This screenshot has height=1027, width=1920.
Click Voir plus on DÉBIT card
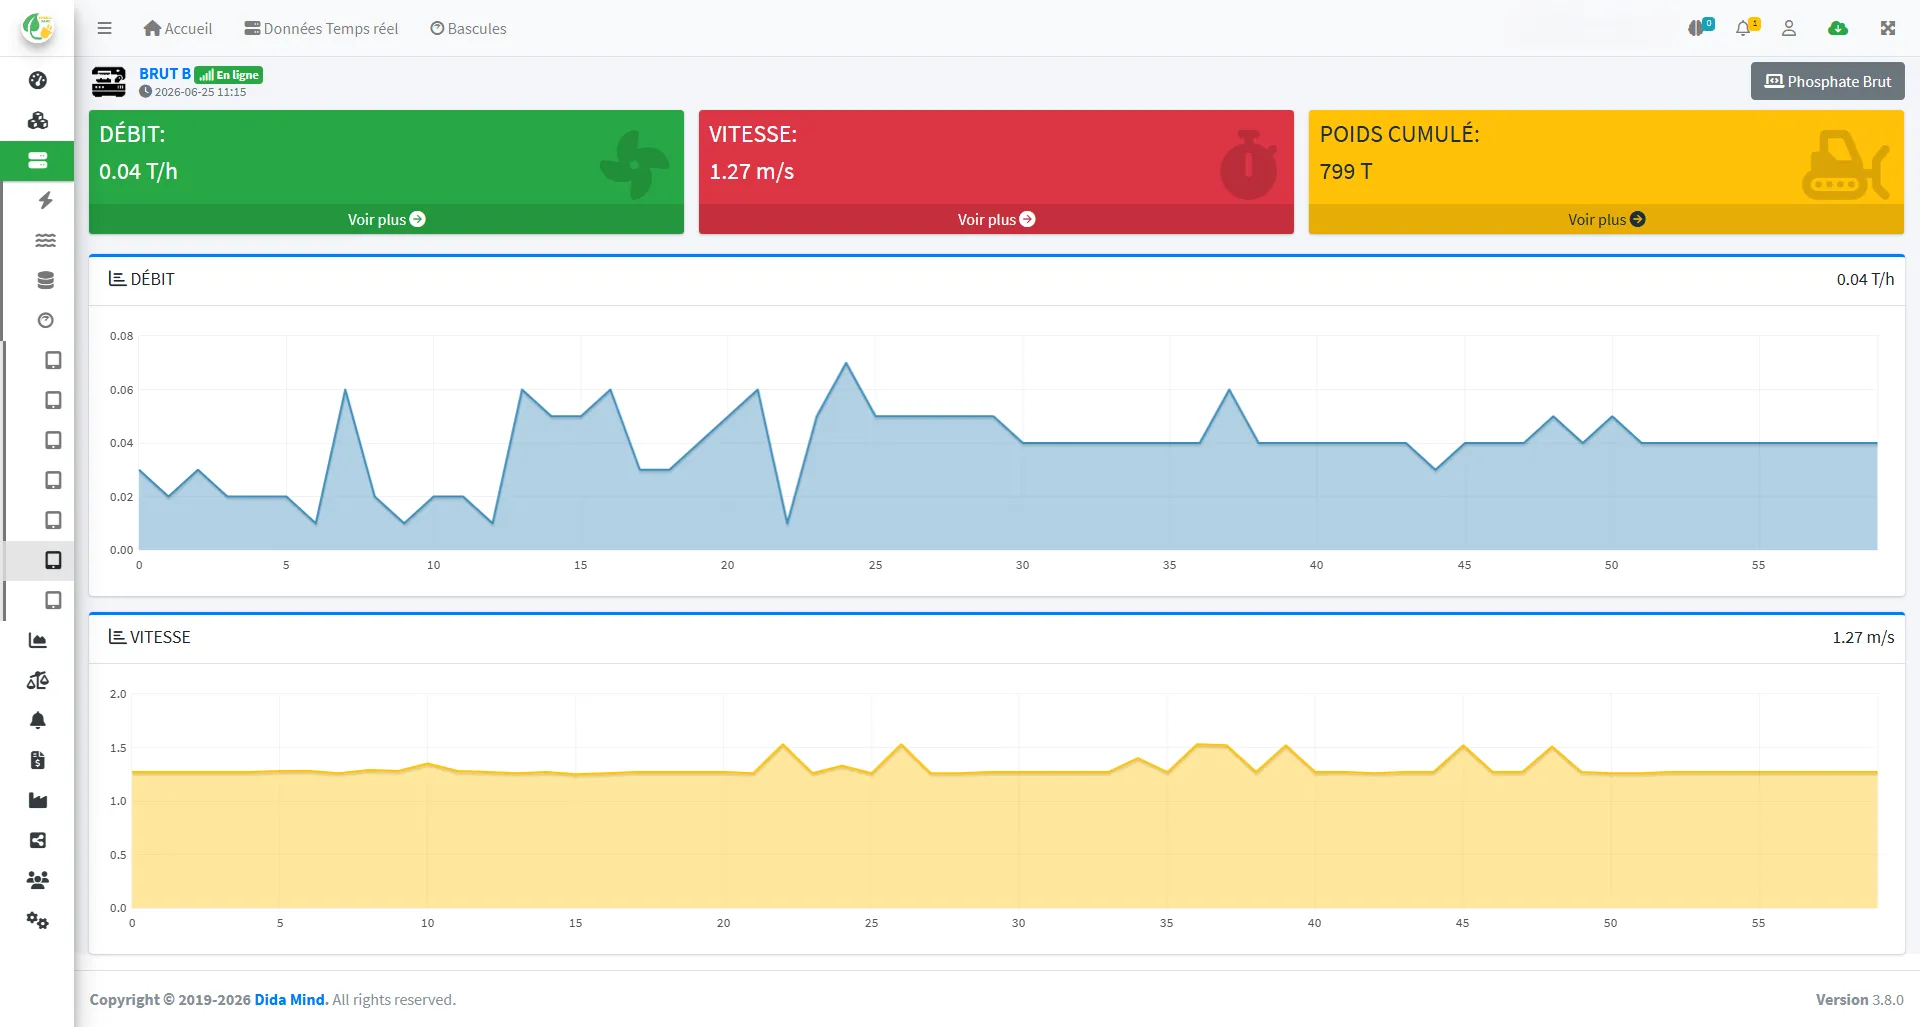coord(386,219)
